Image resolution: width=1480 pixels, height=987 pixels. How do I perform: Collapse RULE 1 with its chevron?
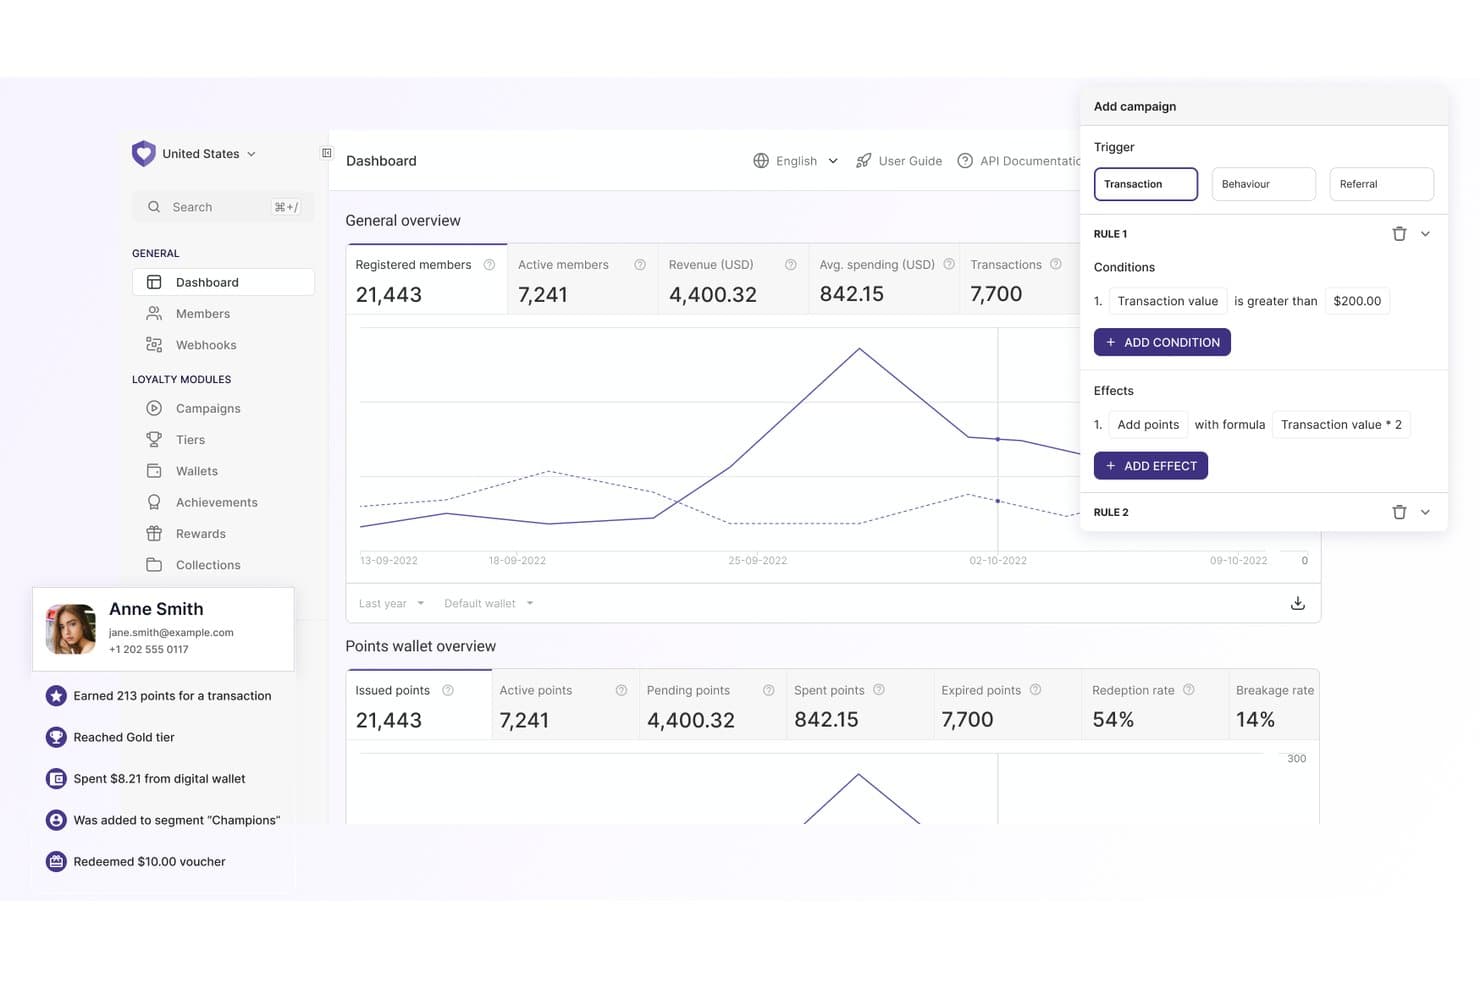[1425, 234]
